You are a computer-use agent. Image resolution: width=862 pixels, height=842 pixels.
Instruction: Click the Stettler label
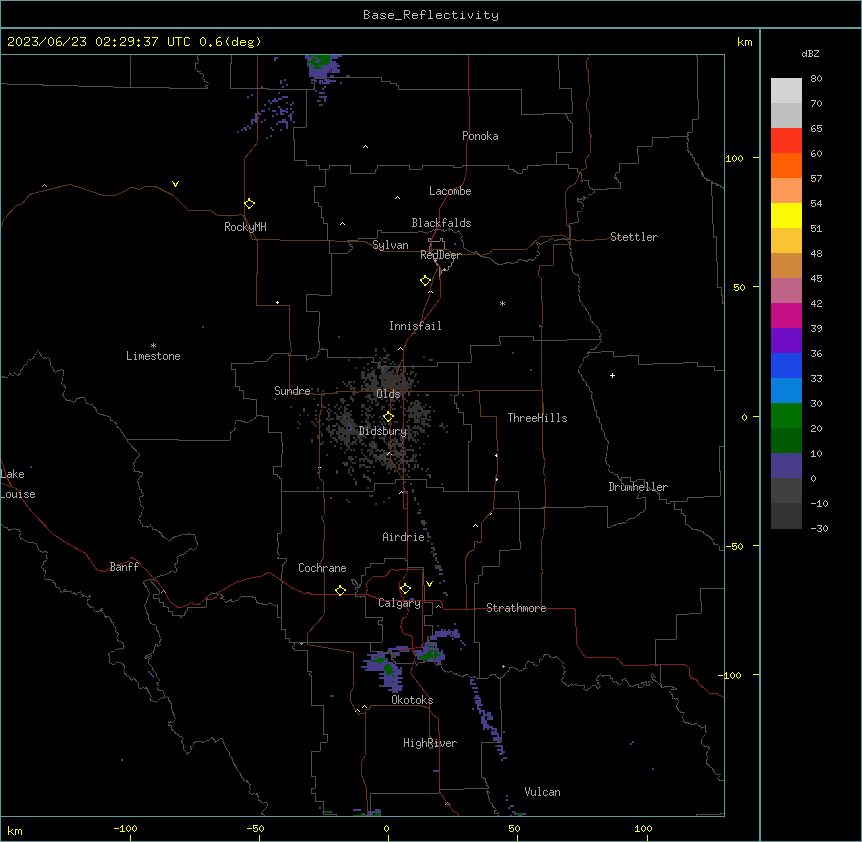[x=634, y=237]
